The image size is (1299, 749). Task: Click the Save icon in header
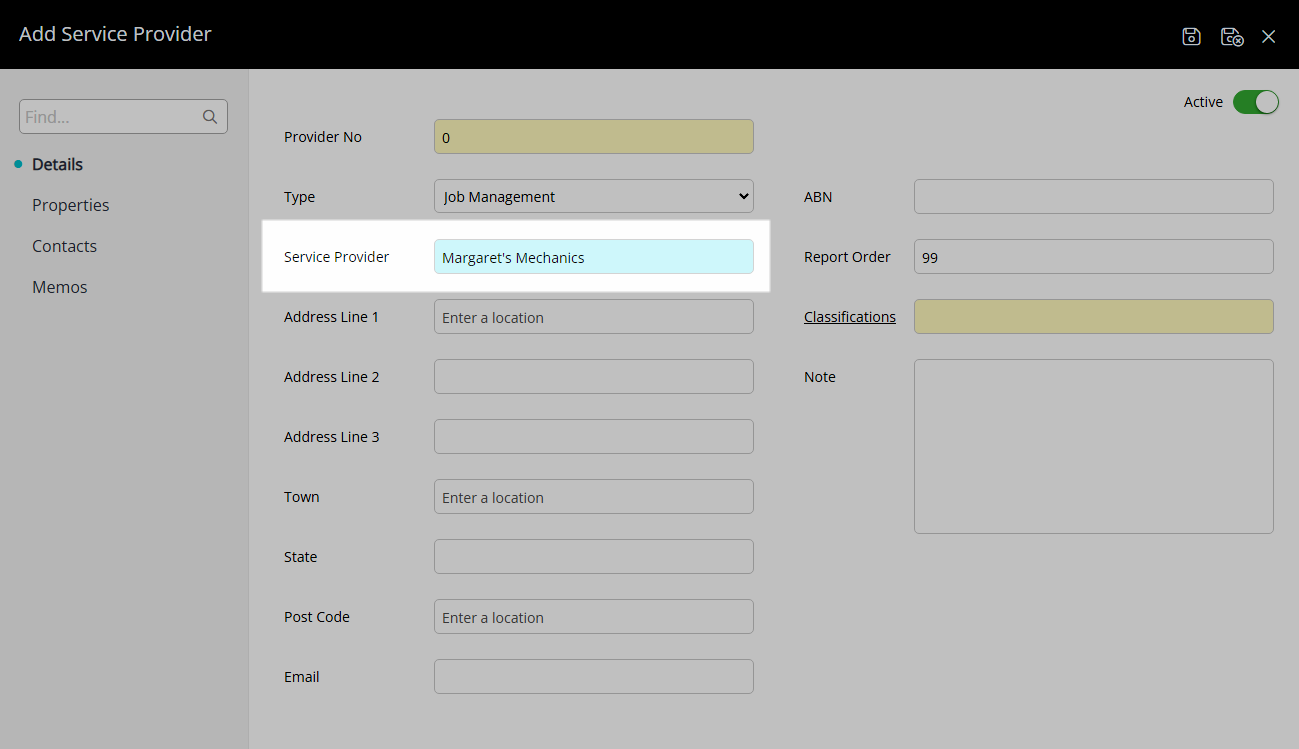click(1191, 37)
